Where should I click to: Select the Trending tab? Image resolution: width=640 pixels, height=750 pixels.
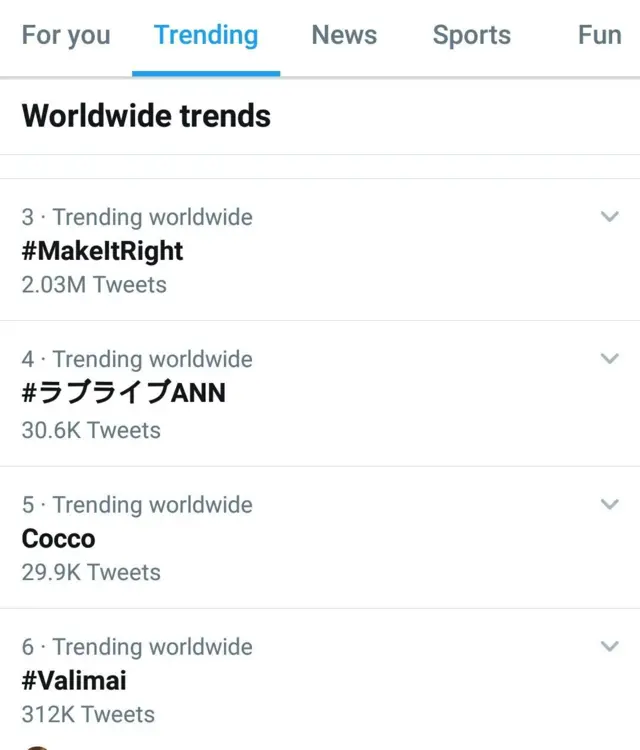tap(205, 35)
